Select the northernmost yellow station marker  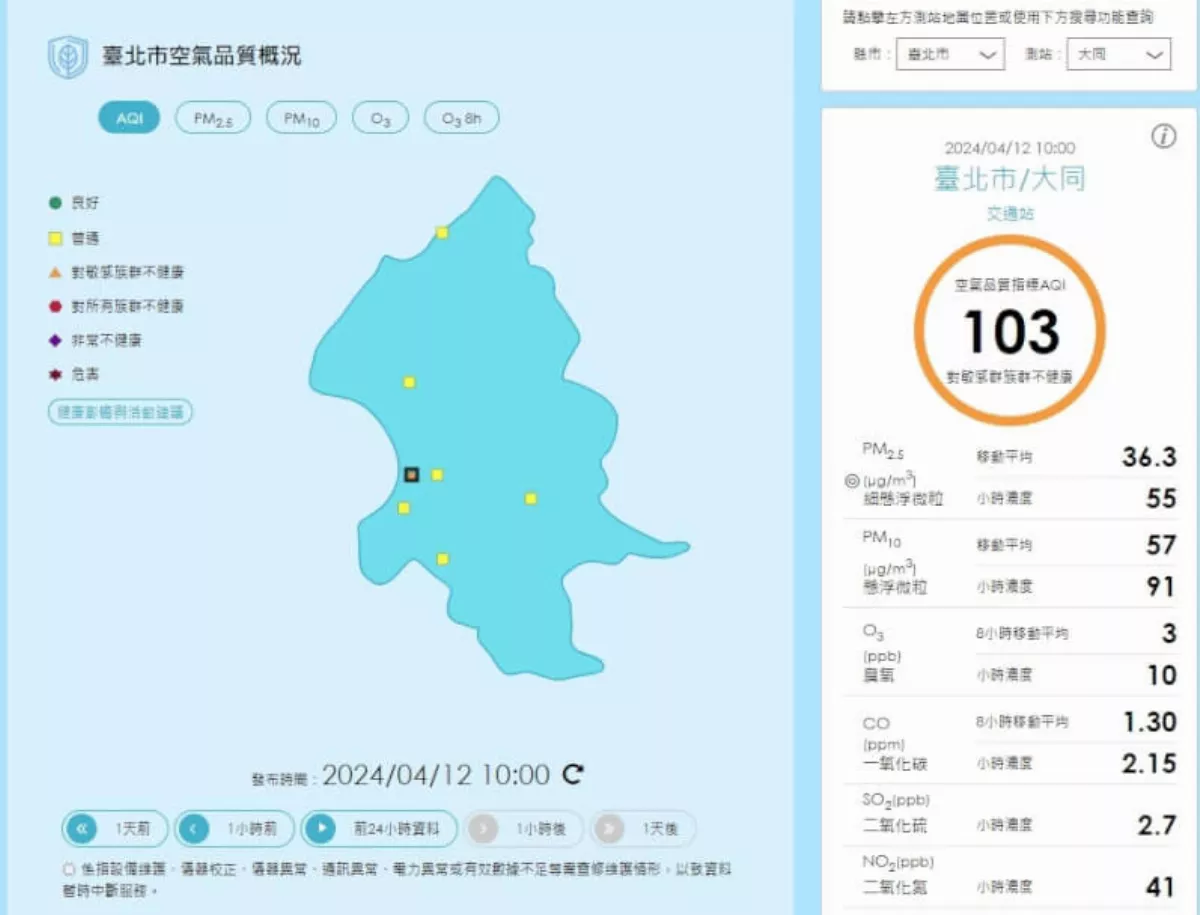441,232
